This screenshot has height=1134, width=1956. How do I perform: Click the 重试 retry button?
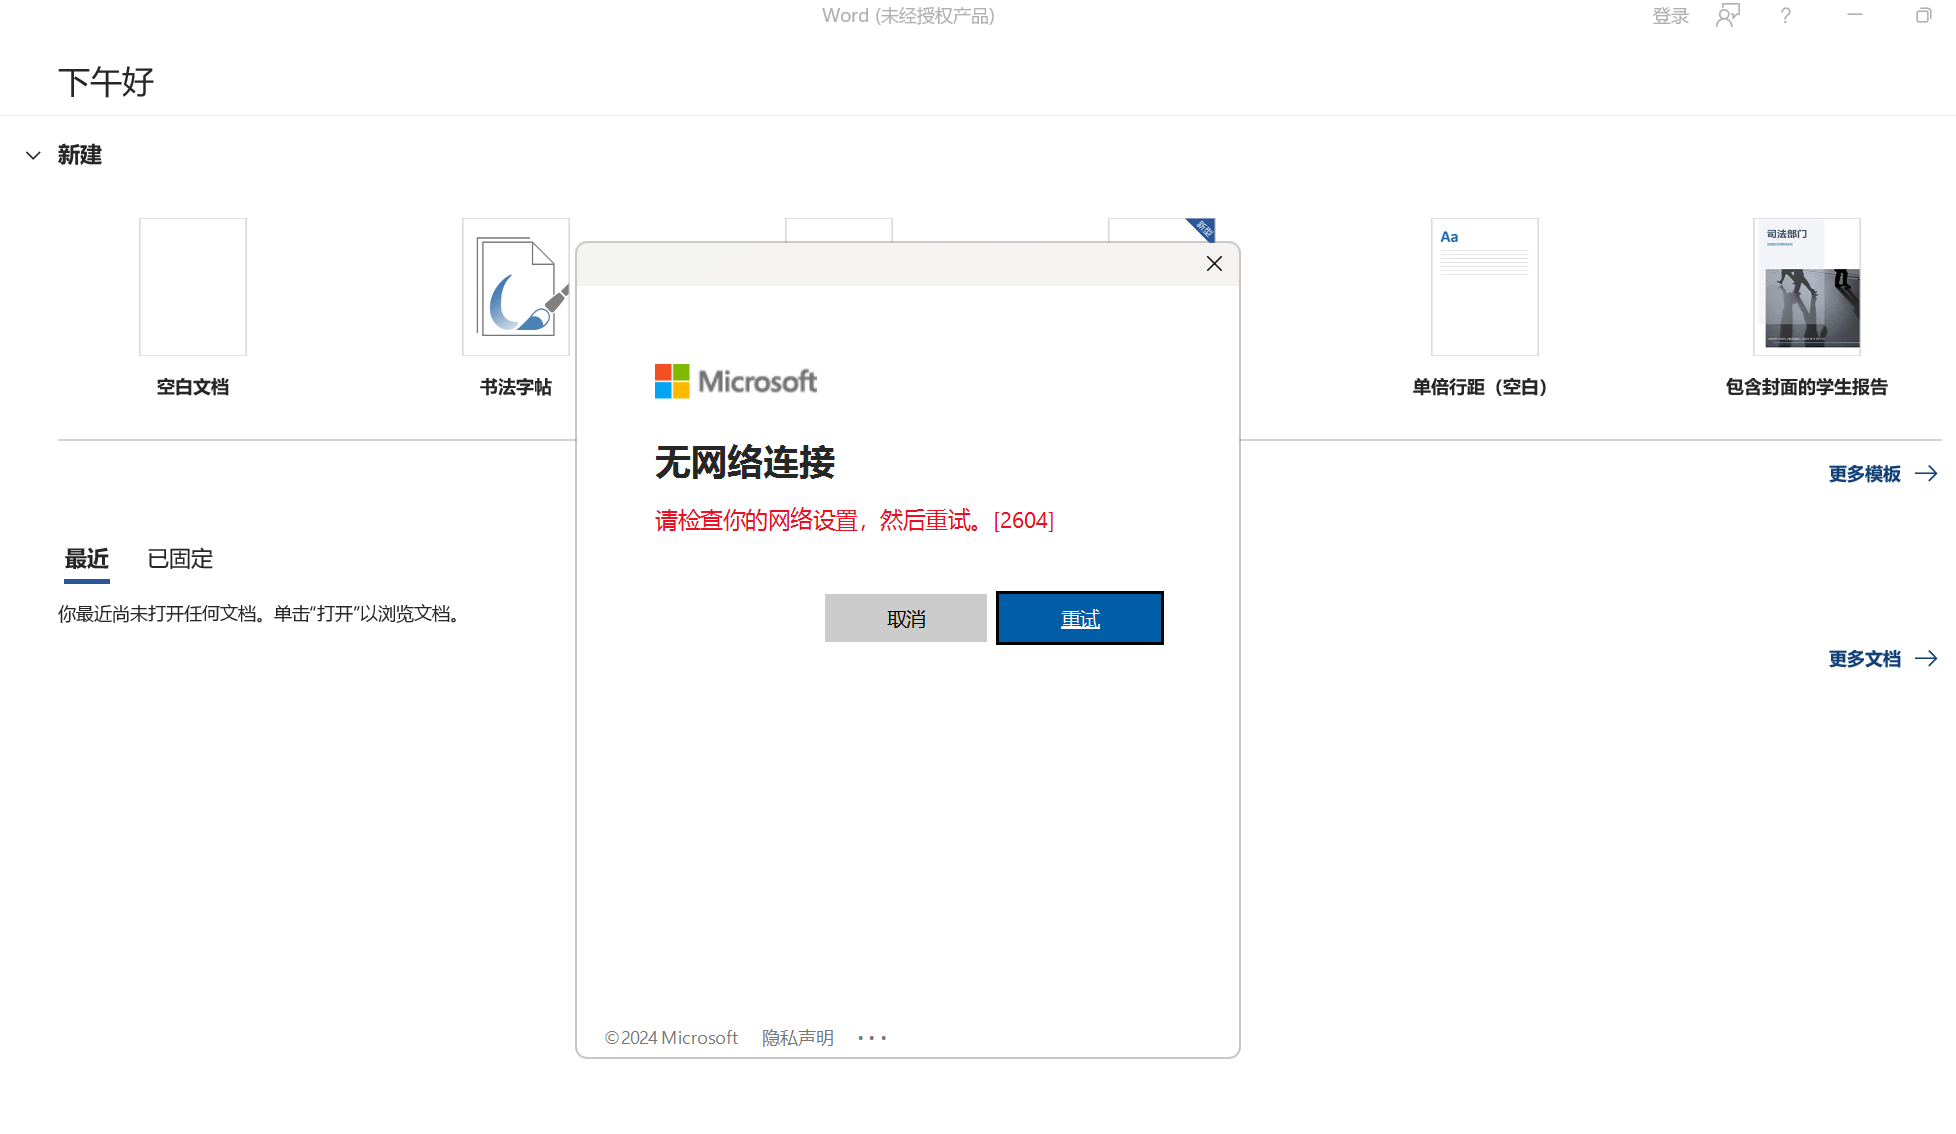click(1080, 618)
